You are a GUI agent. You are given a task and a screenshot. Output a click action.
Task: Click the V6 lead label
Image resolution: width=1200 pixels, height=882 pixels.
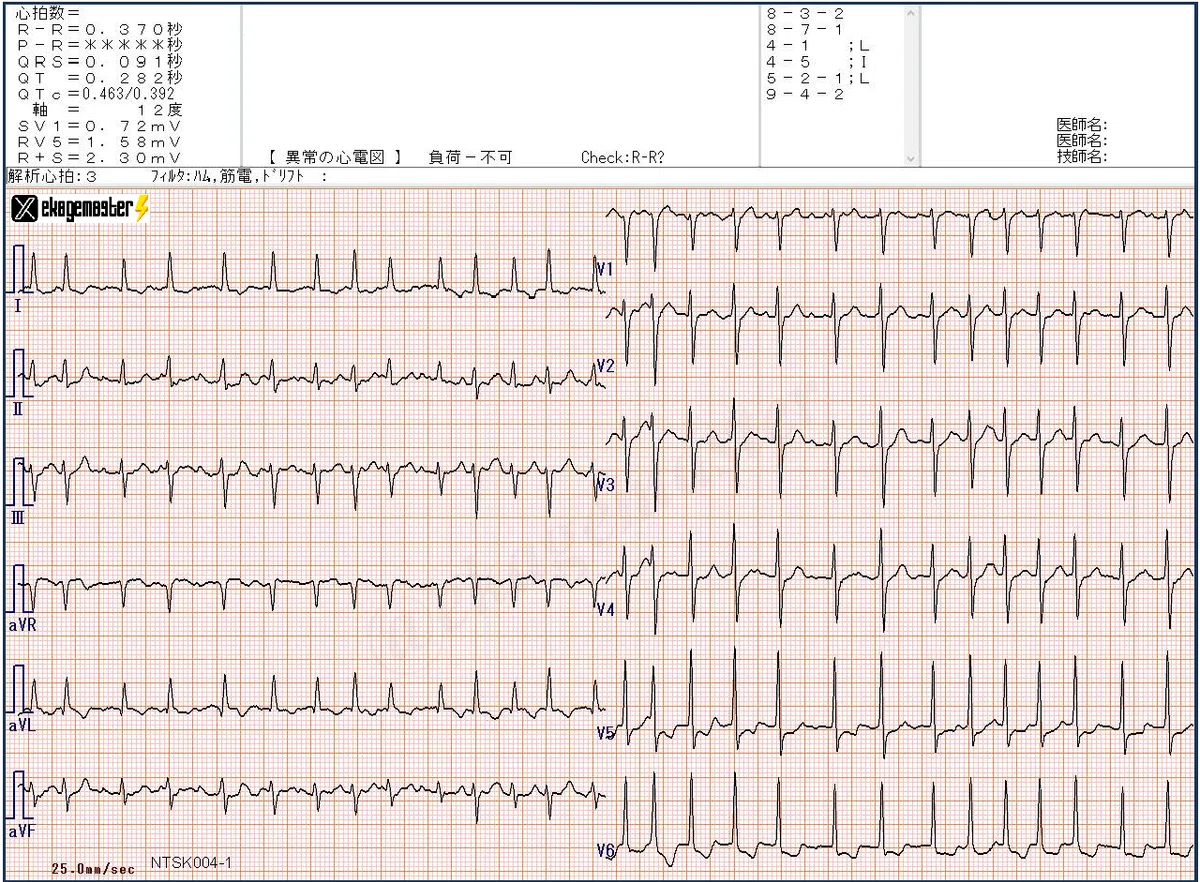point(605,851)
